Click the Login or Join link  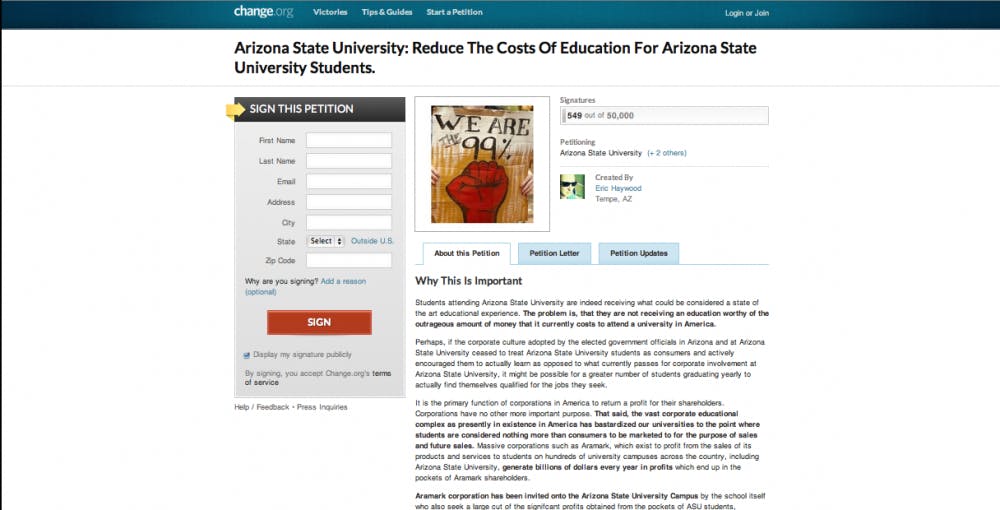point(747,13)
